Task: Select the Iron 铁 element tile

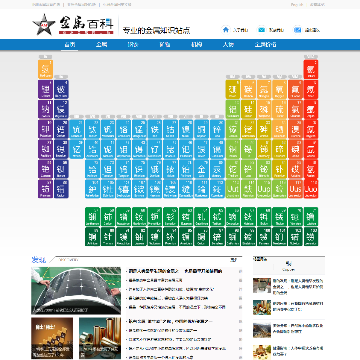Action: [x=155, y=129]
